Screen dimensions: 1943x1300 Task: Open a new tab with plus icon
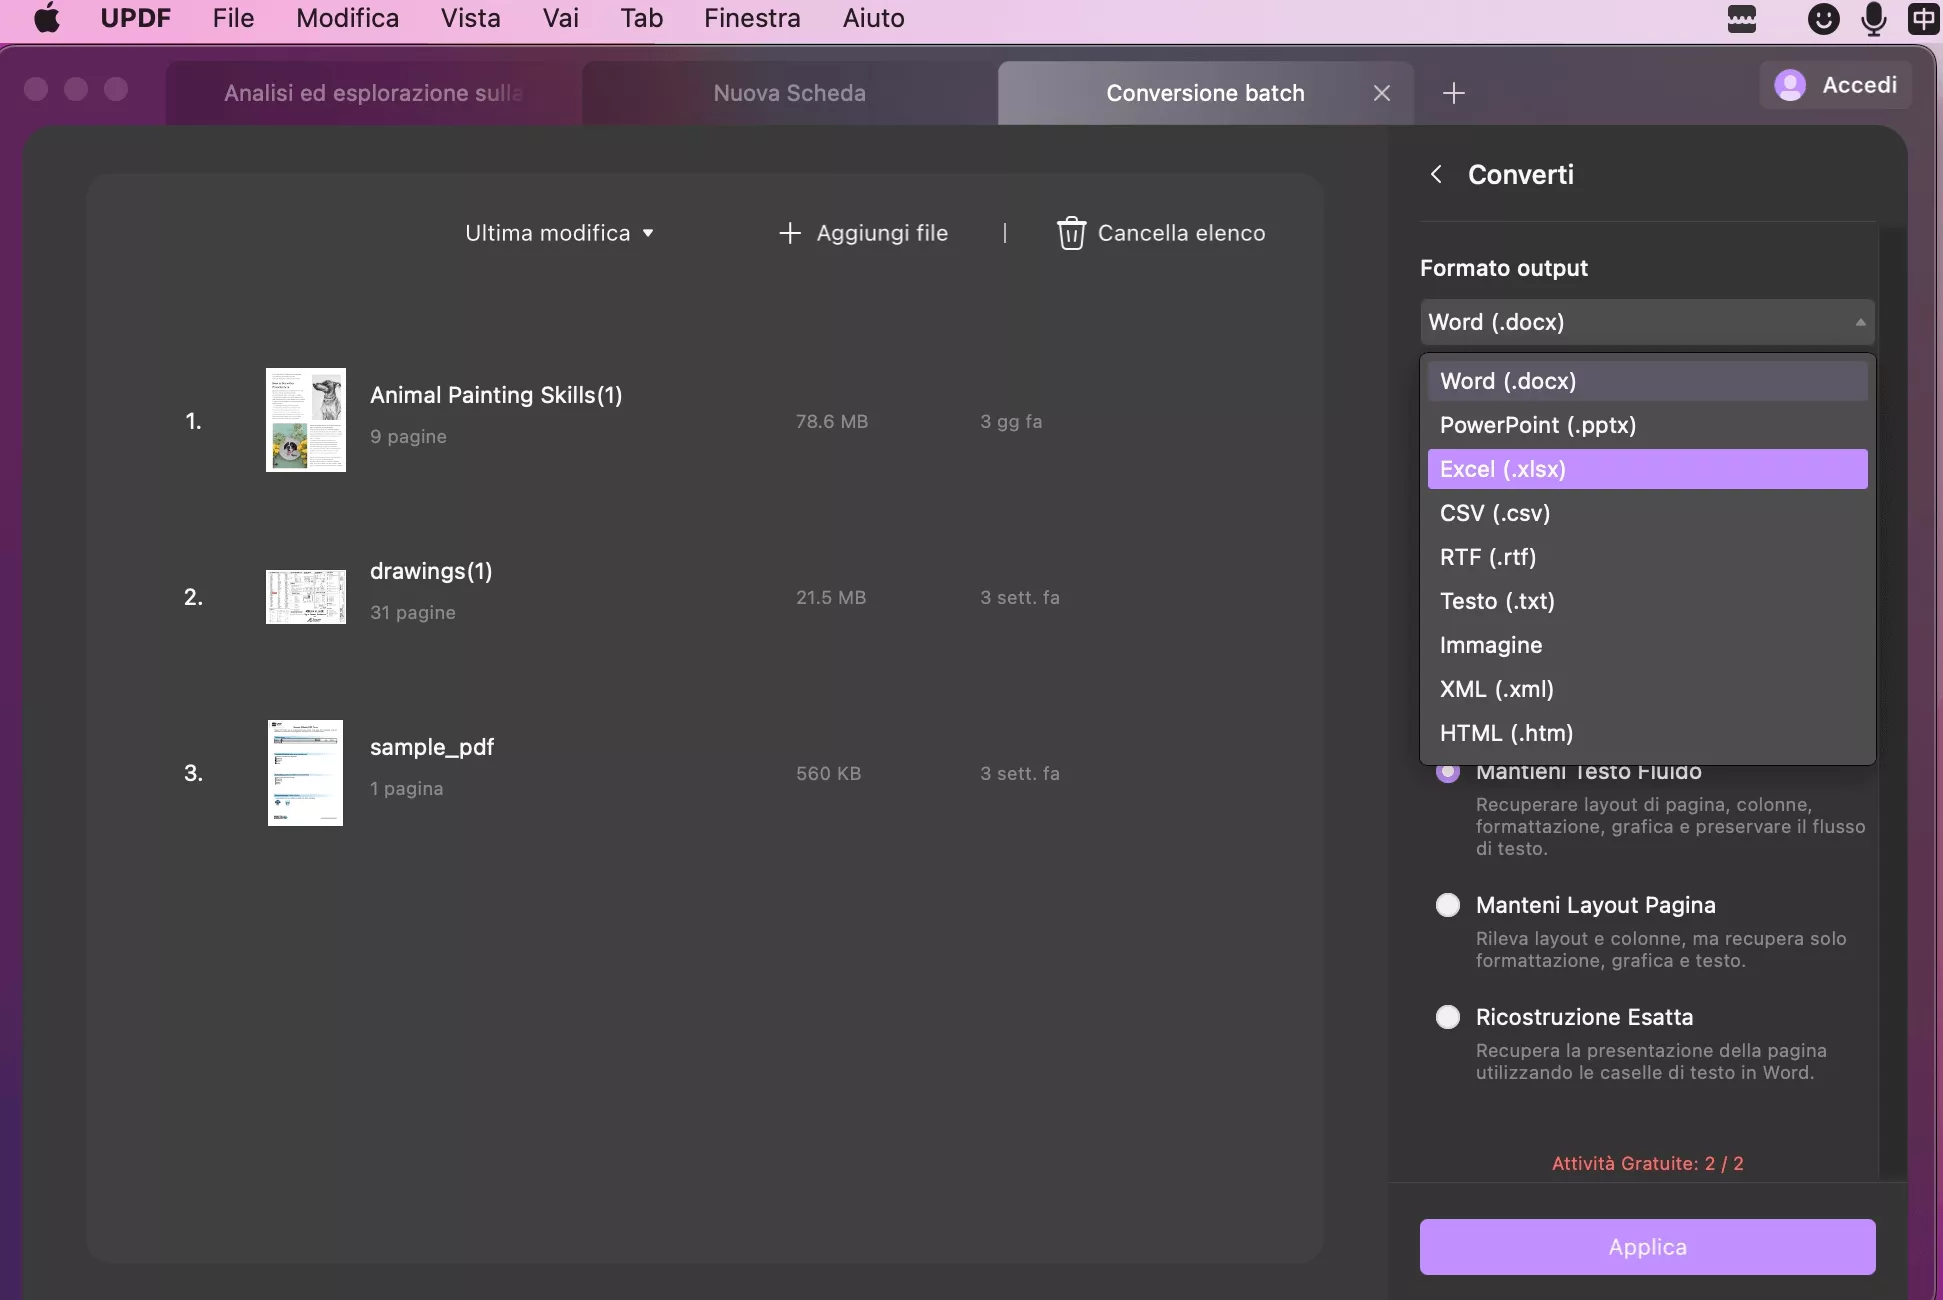(1454, 93)
